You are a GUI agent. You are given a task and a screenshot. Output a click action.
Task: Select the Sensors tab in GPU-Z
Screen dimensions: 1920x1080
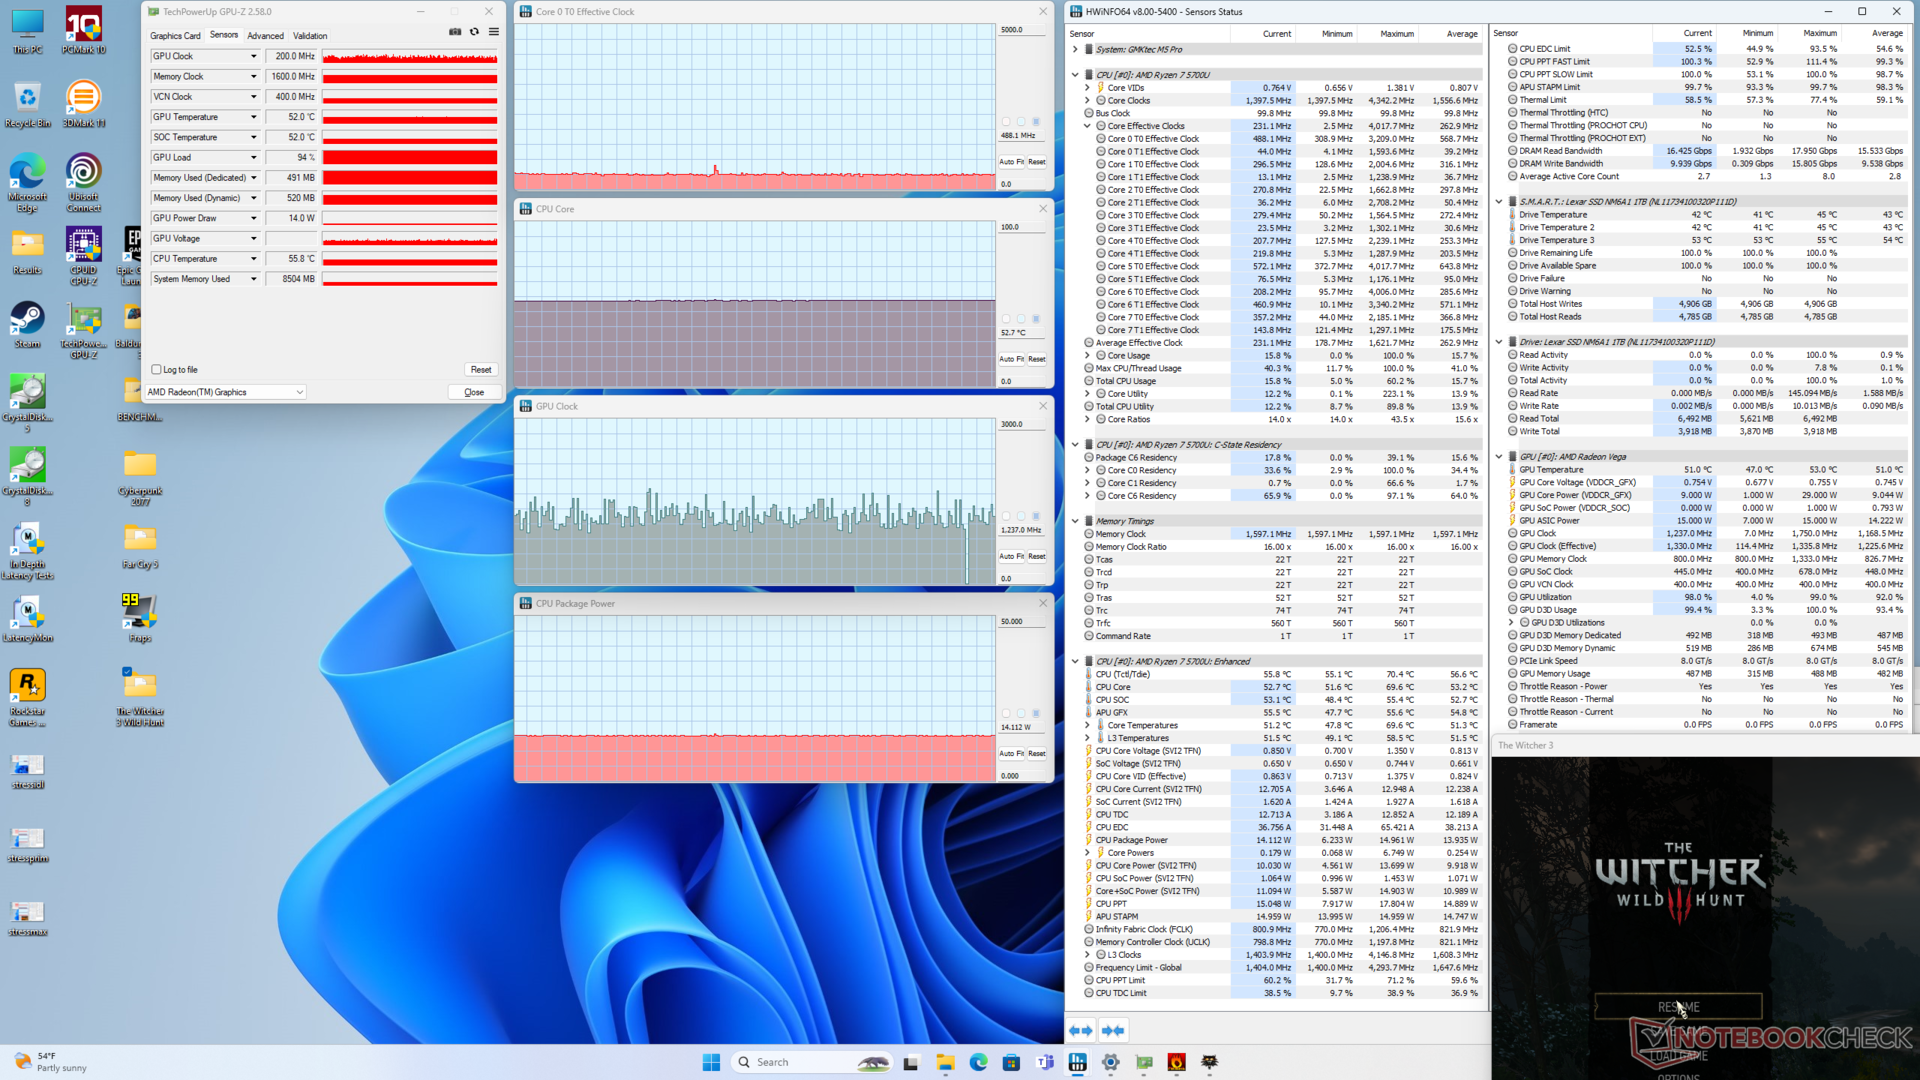pos(224,35)
